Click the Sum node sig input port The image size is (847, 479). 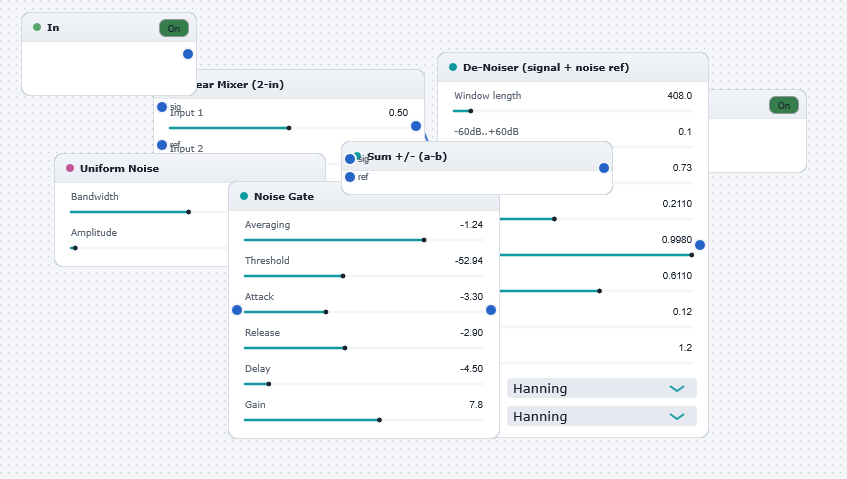tap(350, 159)
